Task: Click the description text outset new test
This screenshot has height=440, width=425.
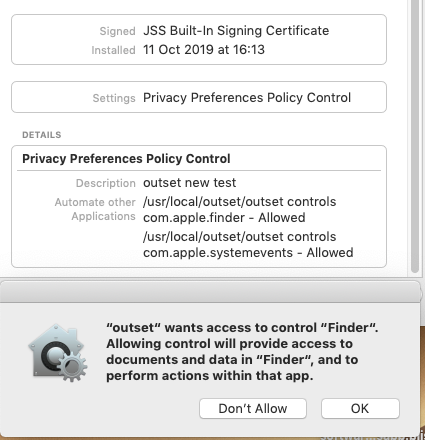Action: 189,183
